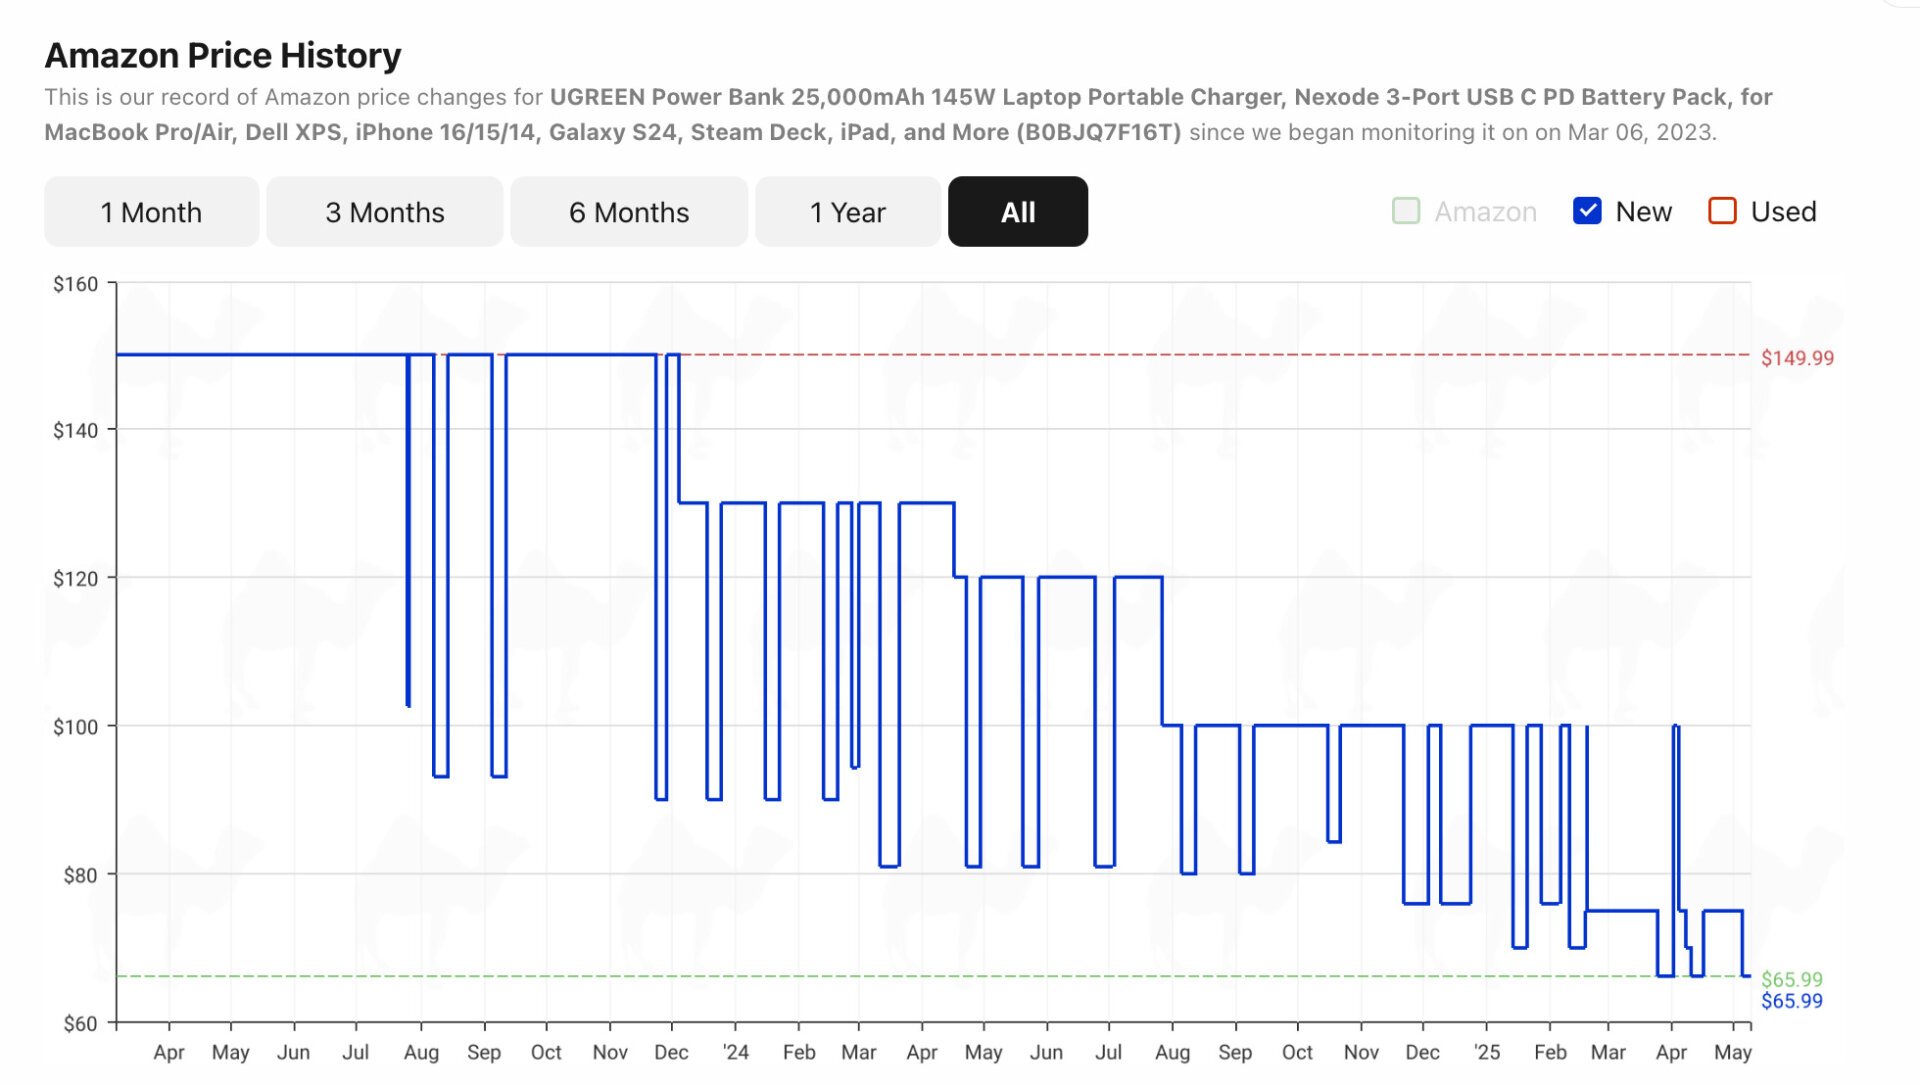Show the 6 Months price history
Image resolution: width=1920 pixels, height=1085 pixels.
pyautogui.click(x=629, y=212)
